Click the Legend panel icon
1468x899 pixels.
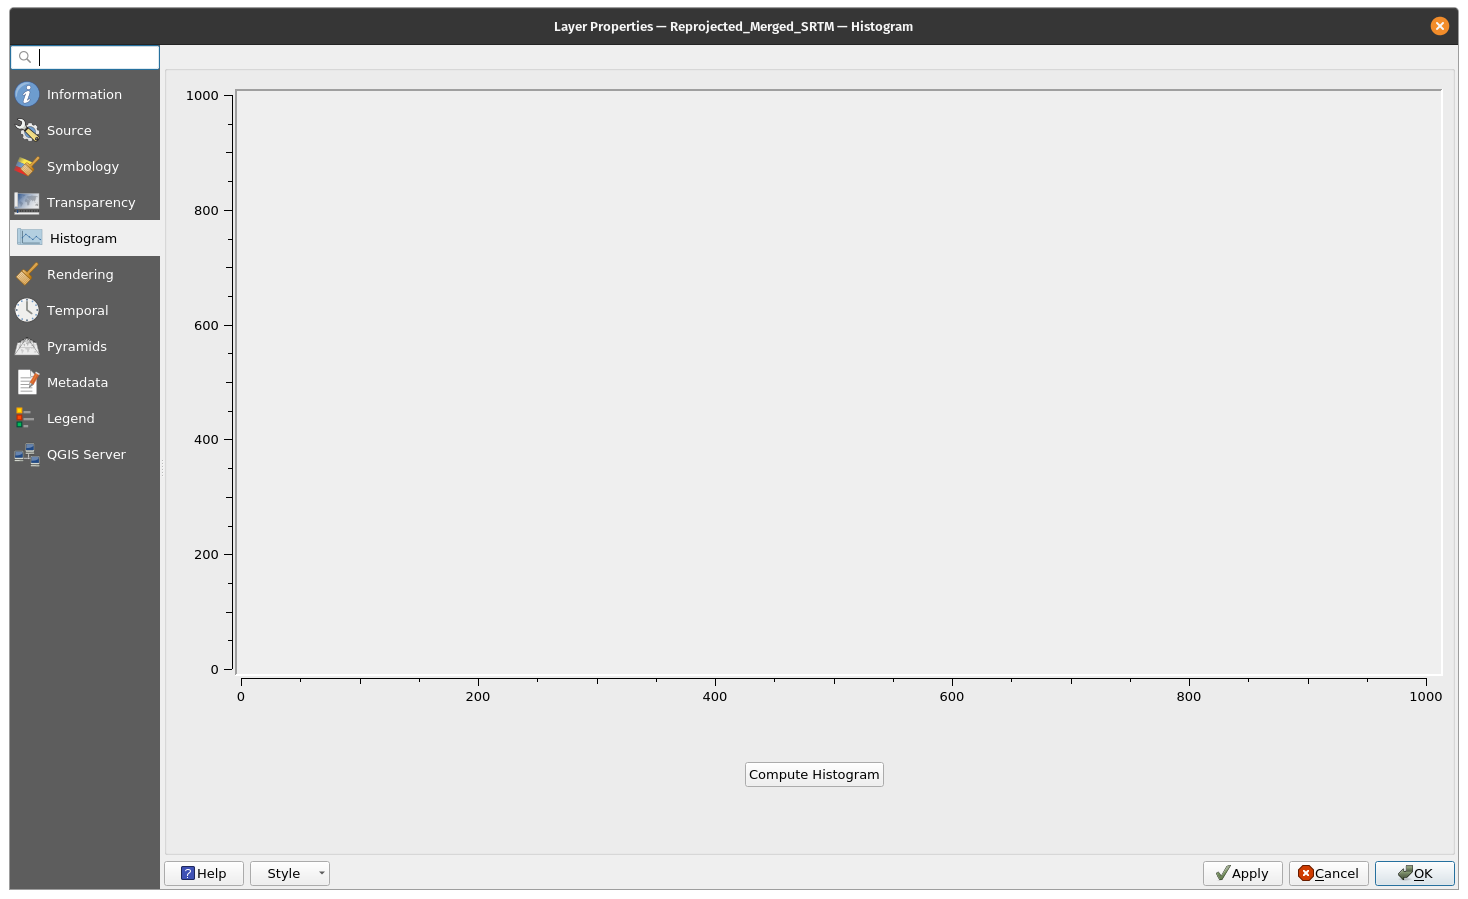pyautogui.click(x=25, y=418)
